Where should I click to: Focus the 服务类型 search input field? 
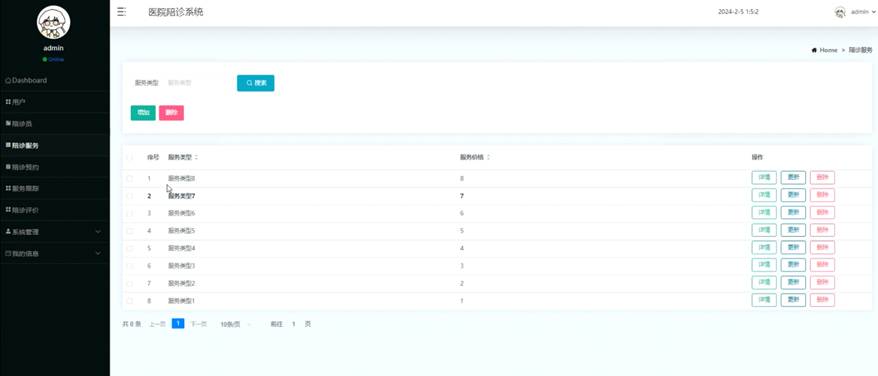click(198, 83)
